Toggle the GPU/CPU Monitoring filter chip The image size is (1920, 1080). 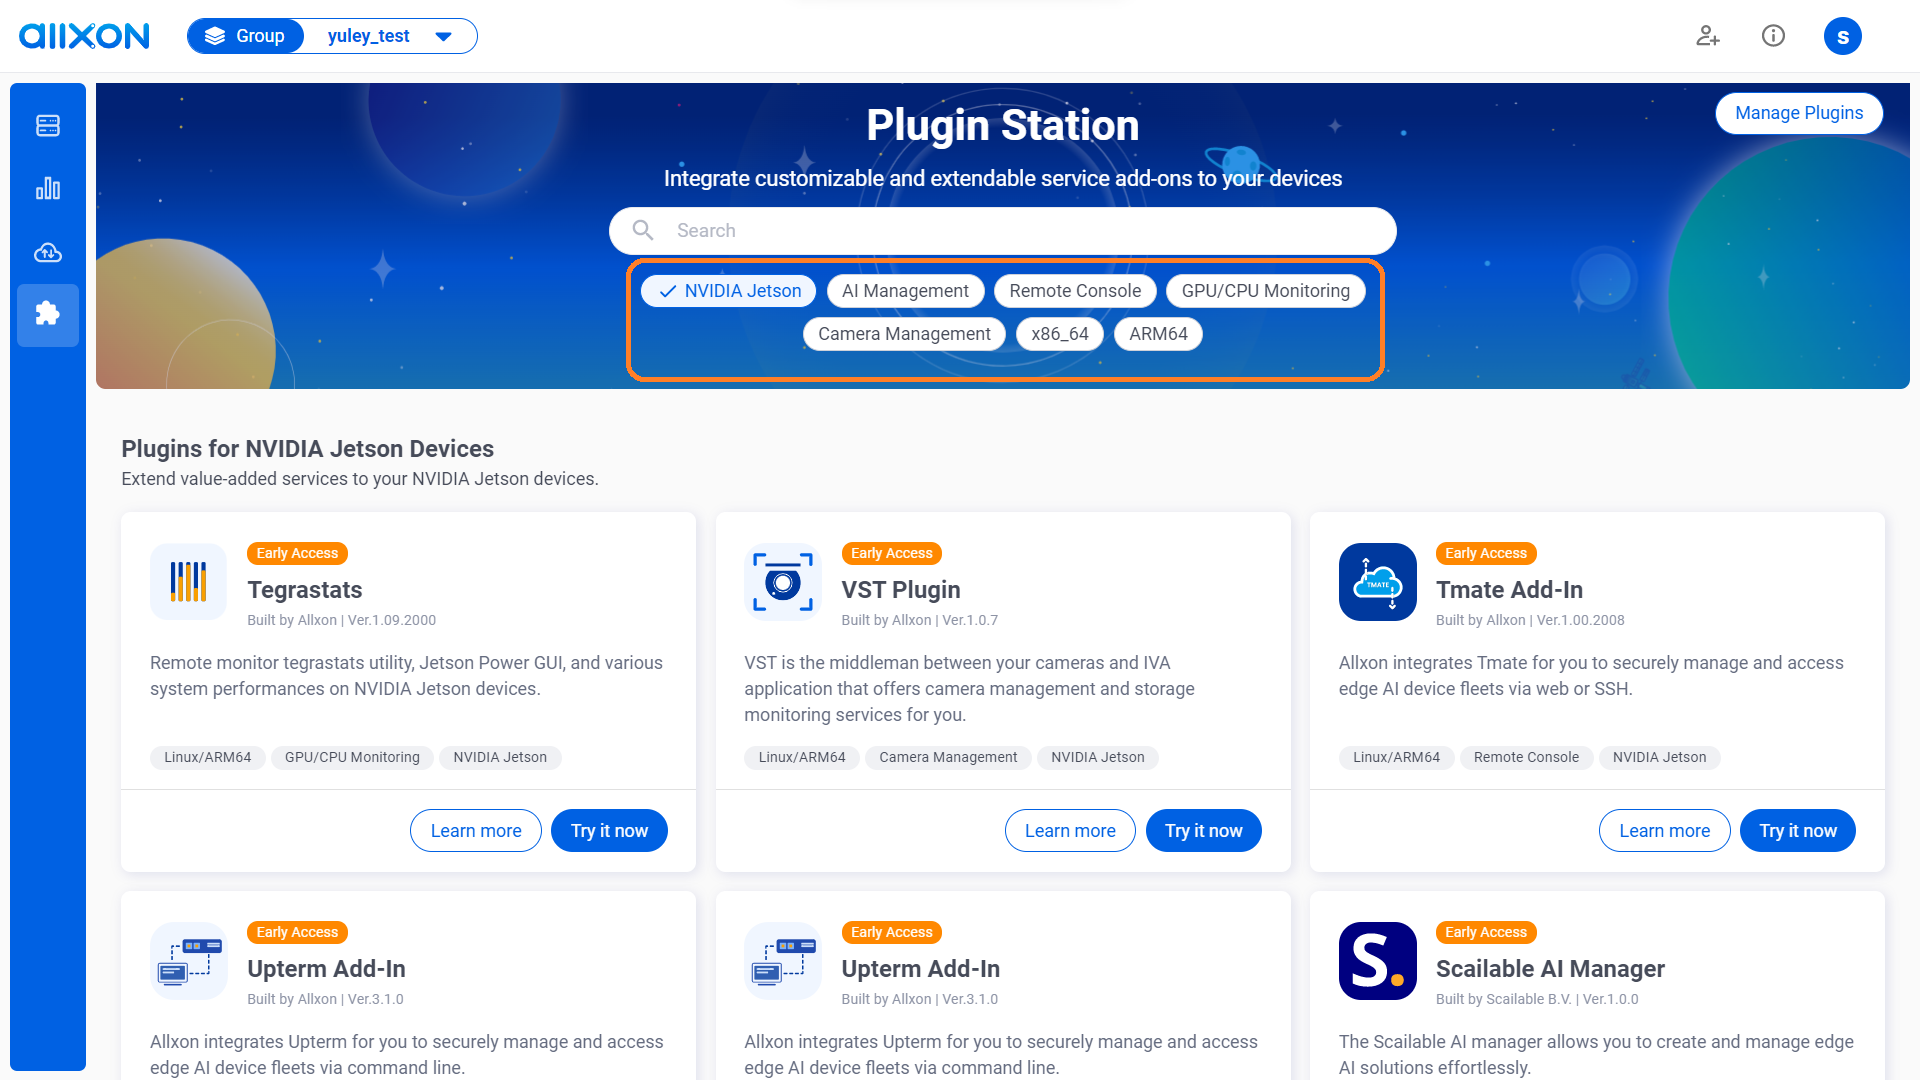[1265, 291]
